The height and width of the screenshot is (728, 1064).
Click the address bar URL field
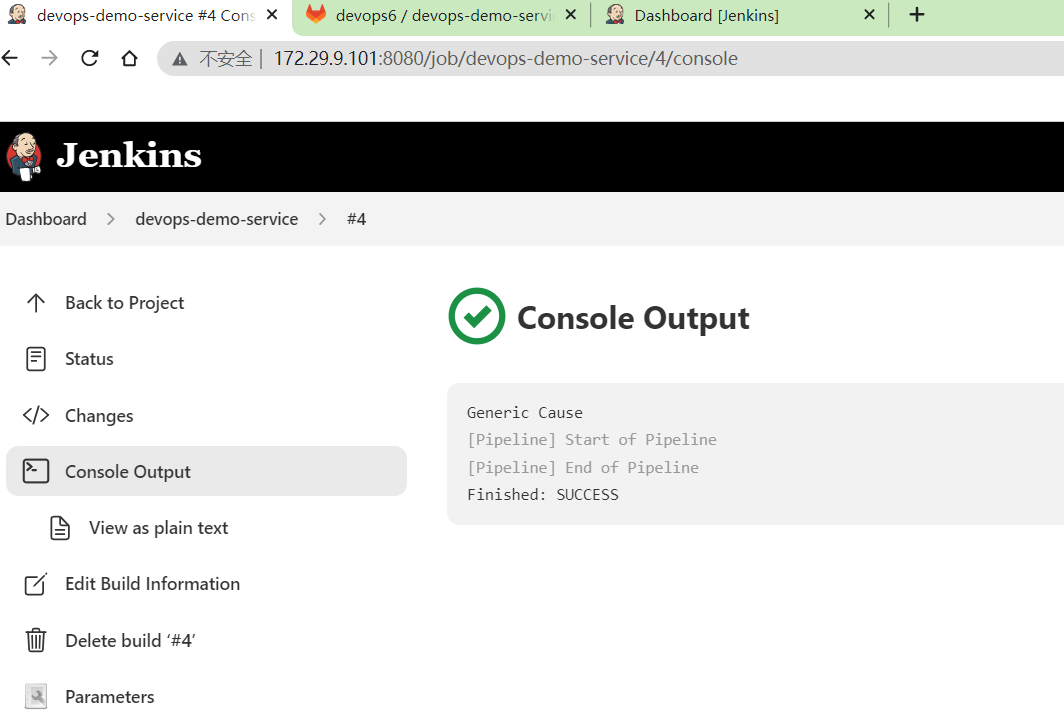[x=611, y=58]
